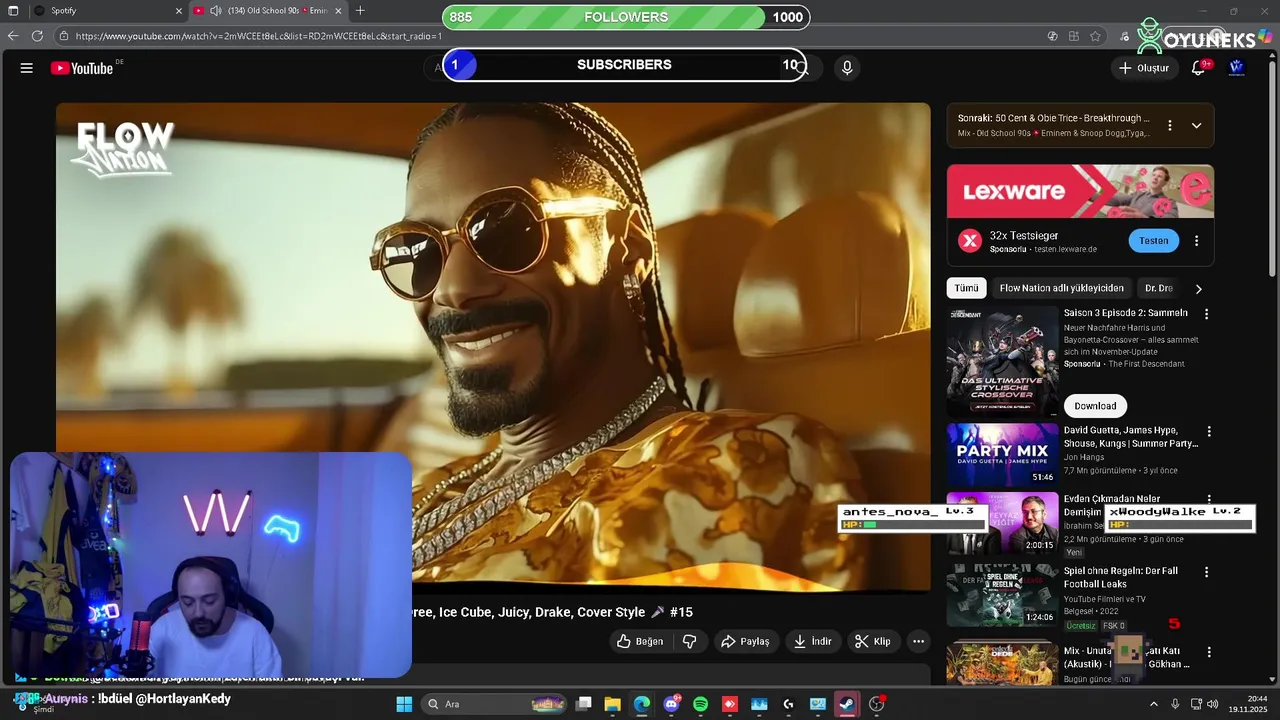This screenshot has width=1280, height=720.
Task: Open Spiel ohne Regeln video thumbnail
Action: point(1002,595)
